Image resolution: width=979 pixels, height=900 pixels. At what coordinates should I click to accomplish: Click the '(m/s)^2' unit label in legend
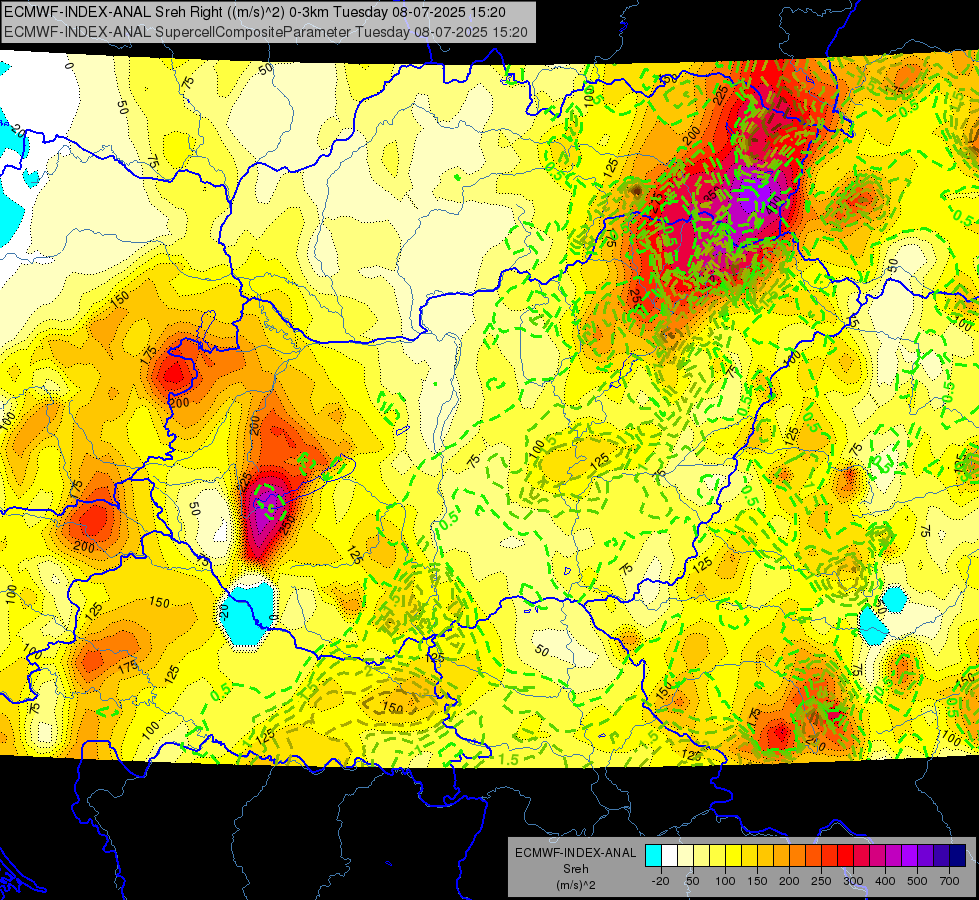click(575, 885)
